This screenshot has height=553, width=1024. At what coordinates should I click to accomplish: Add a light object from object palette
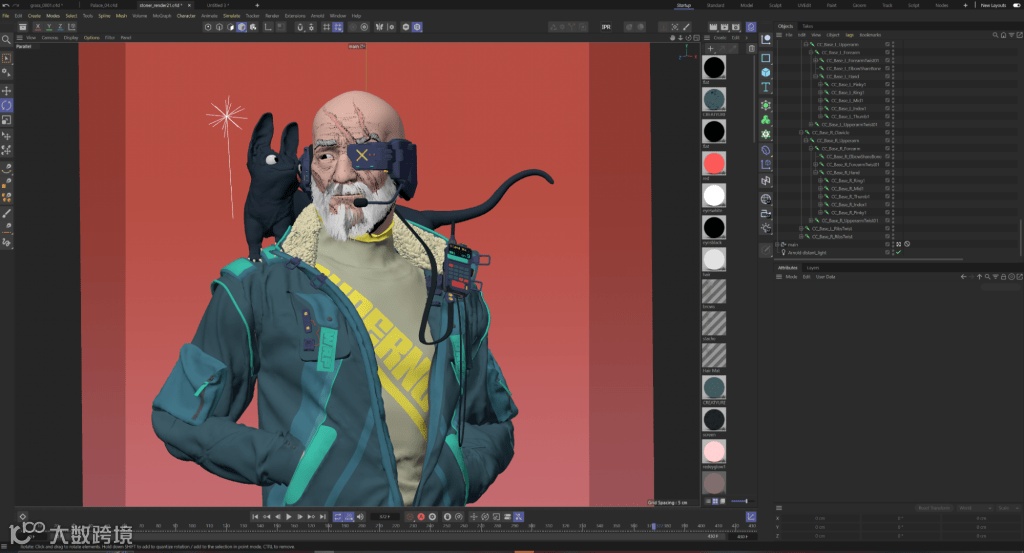[x=766, y=228]
